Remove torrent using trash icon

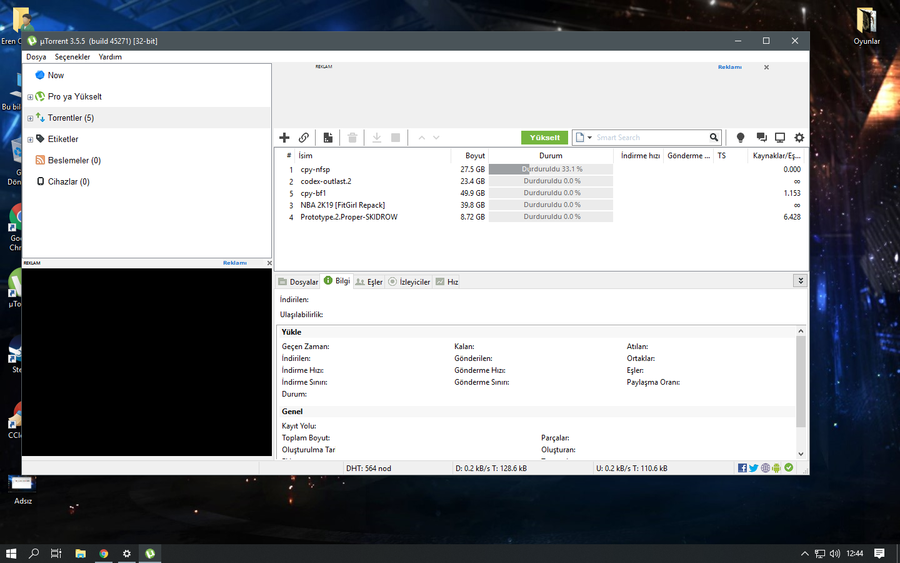pos(352,138)
